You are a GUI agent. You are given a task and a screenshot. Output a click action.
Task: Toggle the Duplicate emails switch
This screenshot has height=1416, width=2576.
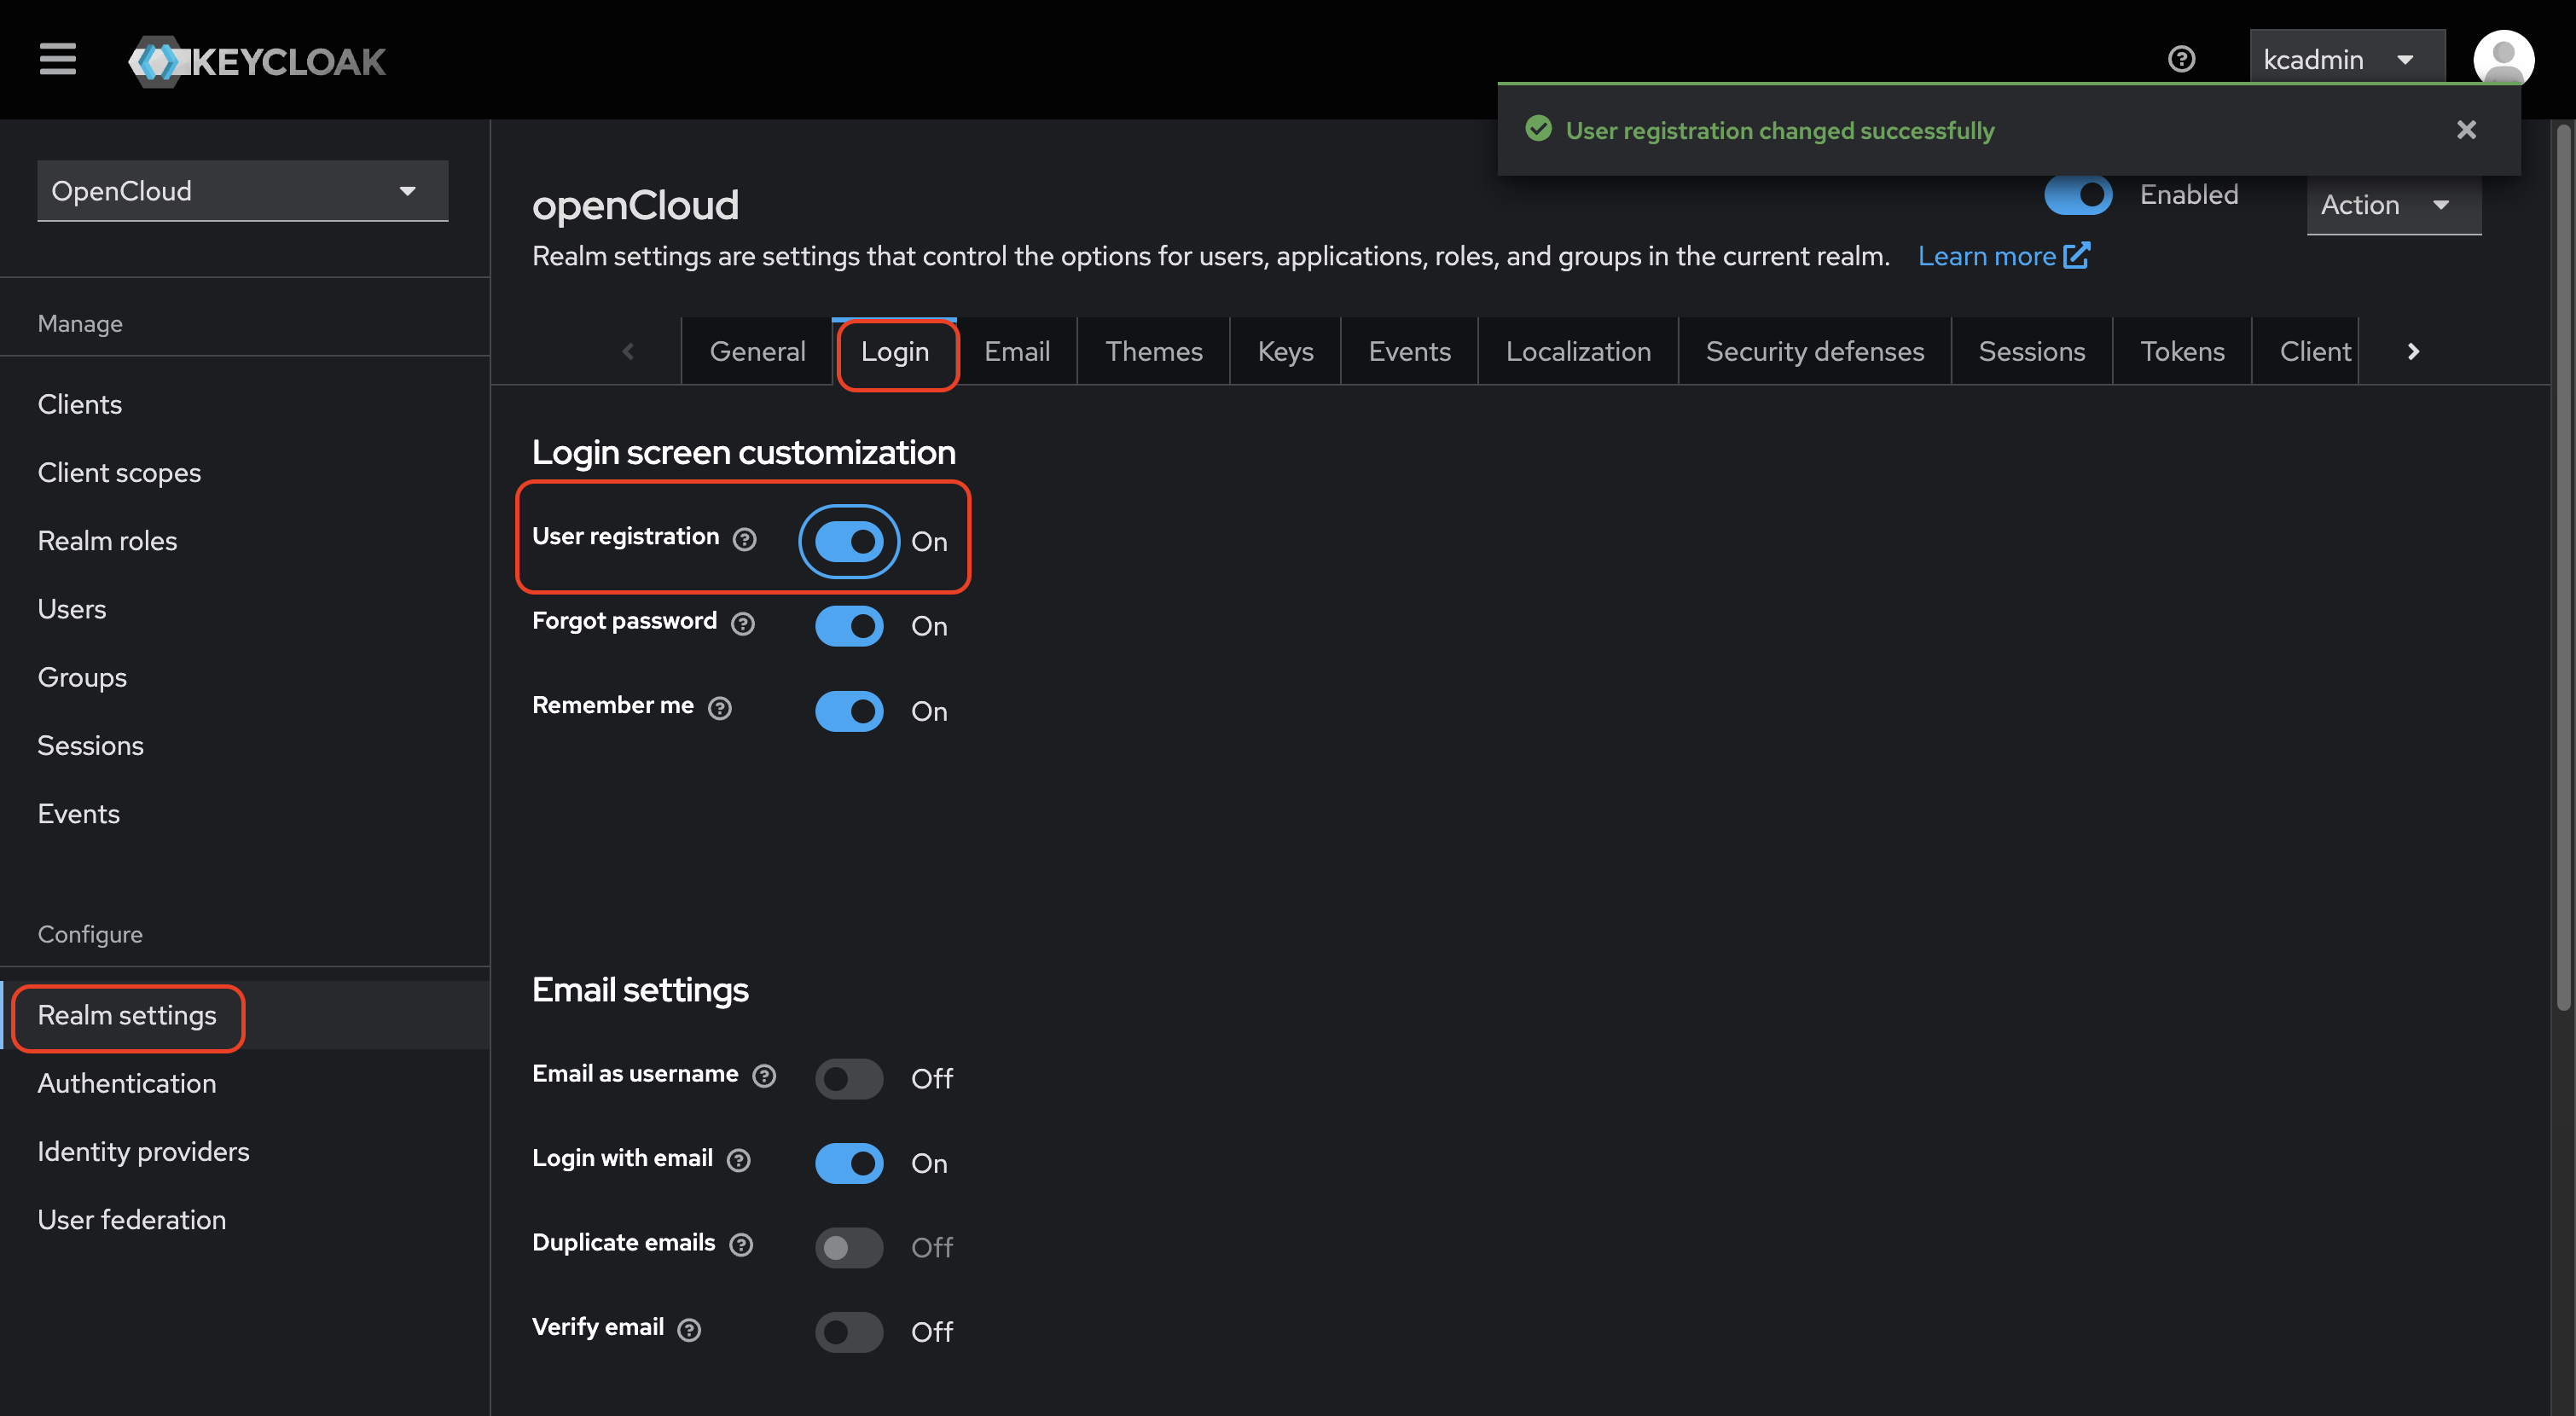[849, 1247]
